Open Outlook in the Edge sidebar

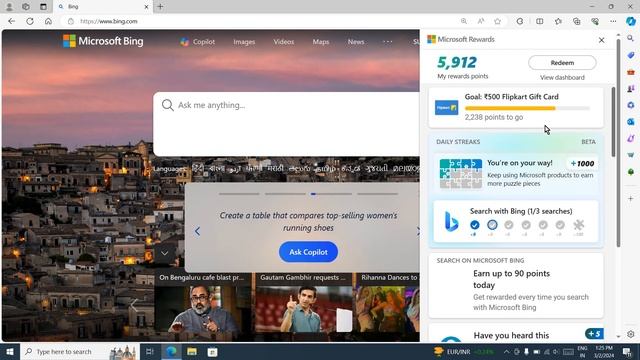point(631,122)
